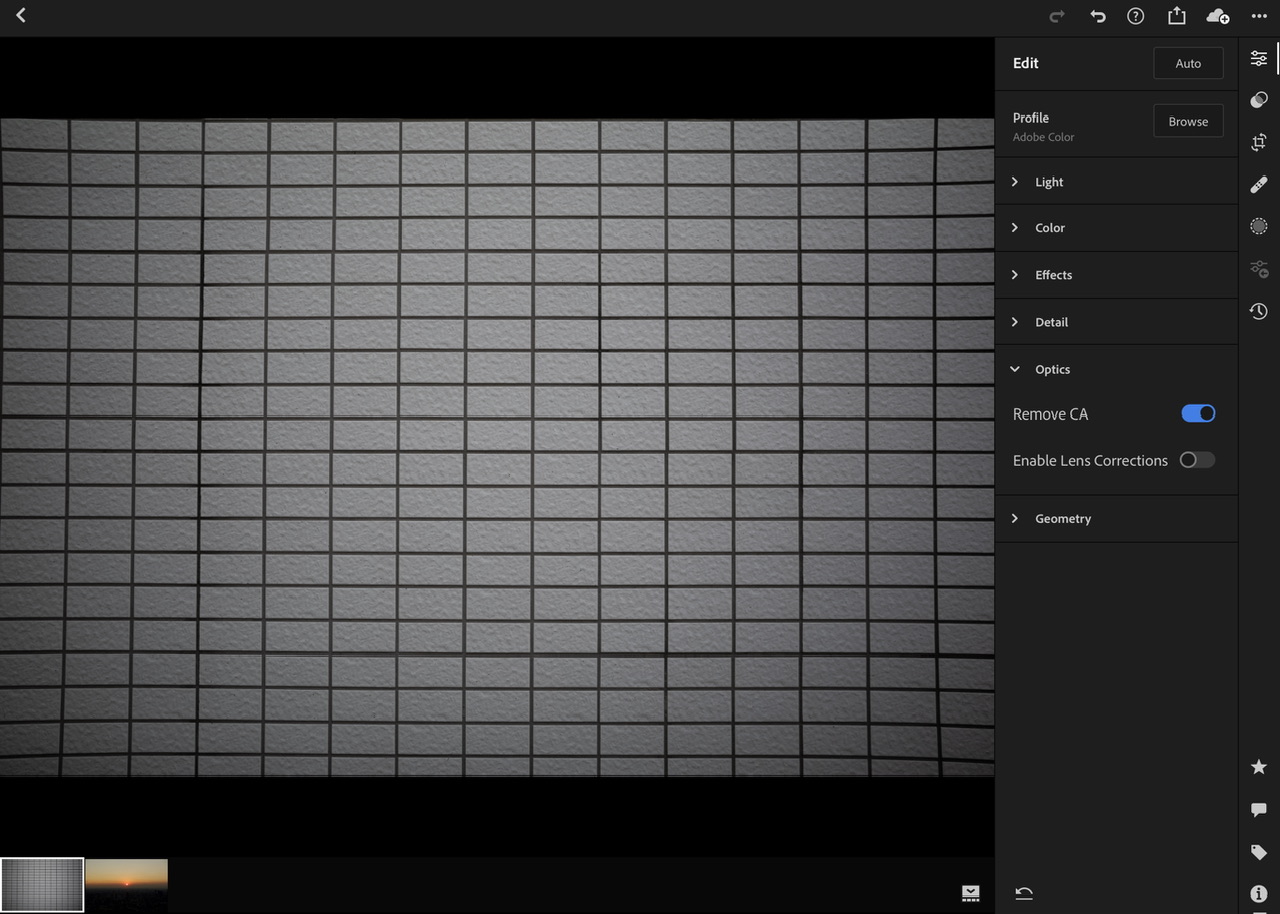The width and height of the screenshot is (1280, 914).
Task: Open the Versions history clock icon
Action: (x=1259, y=312)
